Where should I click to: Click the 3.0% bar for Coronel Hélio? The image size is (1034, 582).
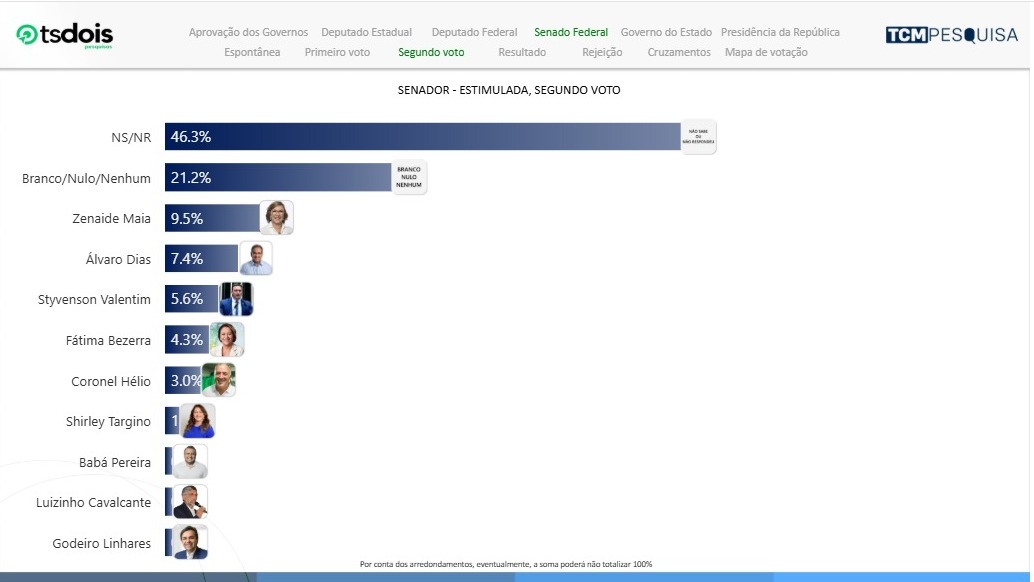183,380
